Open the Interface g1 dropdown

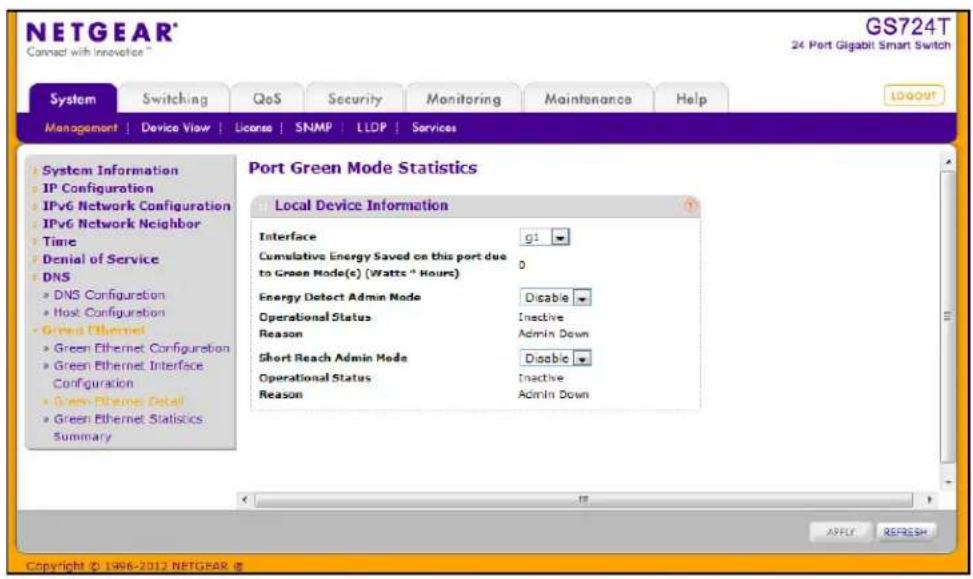pos(560,237)
